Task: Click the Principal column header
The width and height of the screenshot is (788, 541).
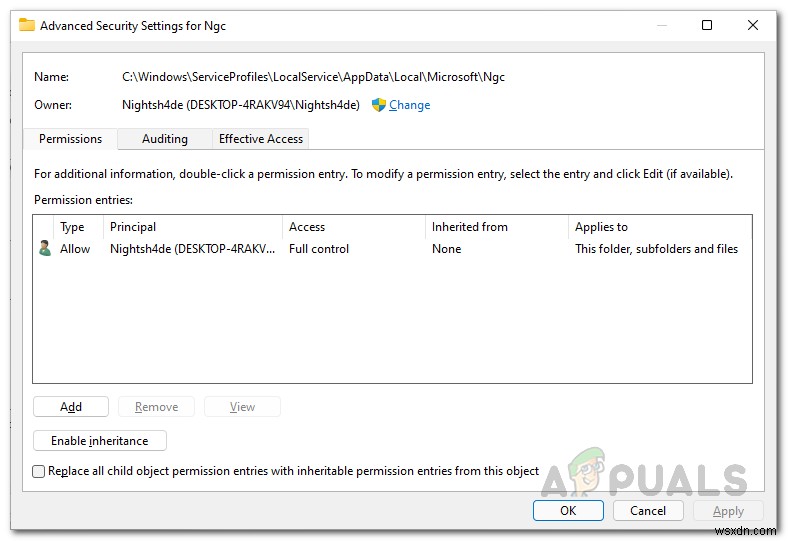Action: (x=192, y=227)
